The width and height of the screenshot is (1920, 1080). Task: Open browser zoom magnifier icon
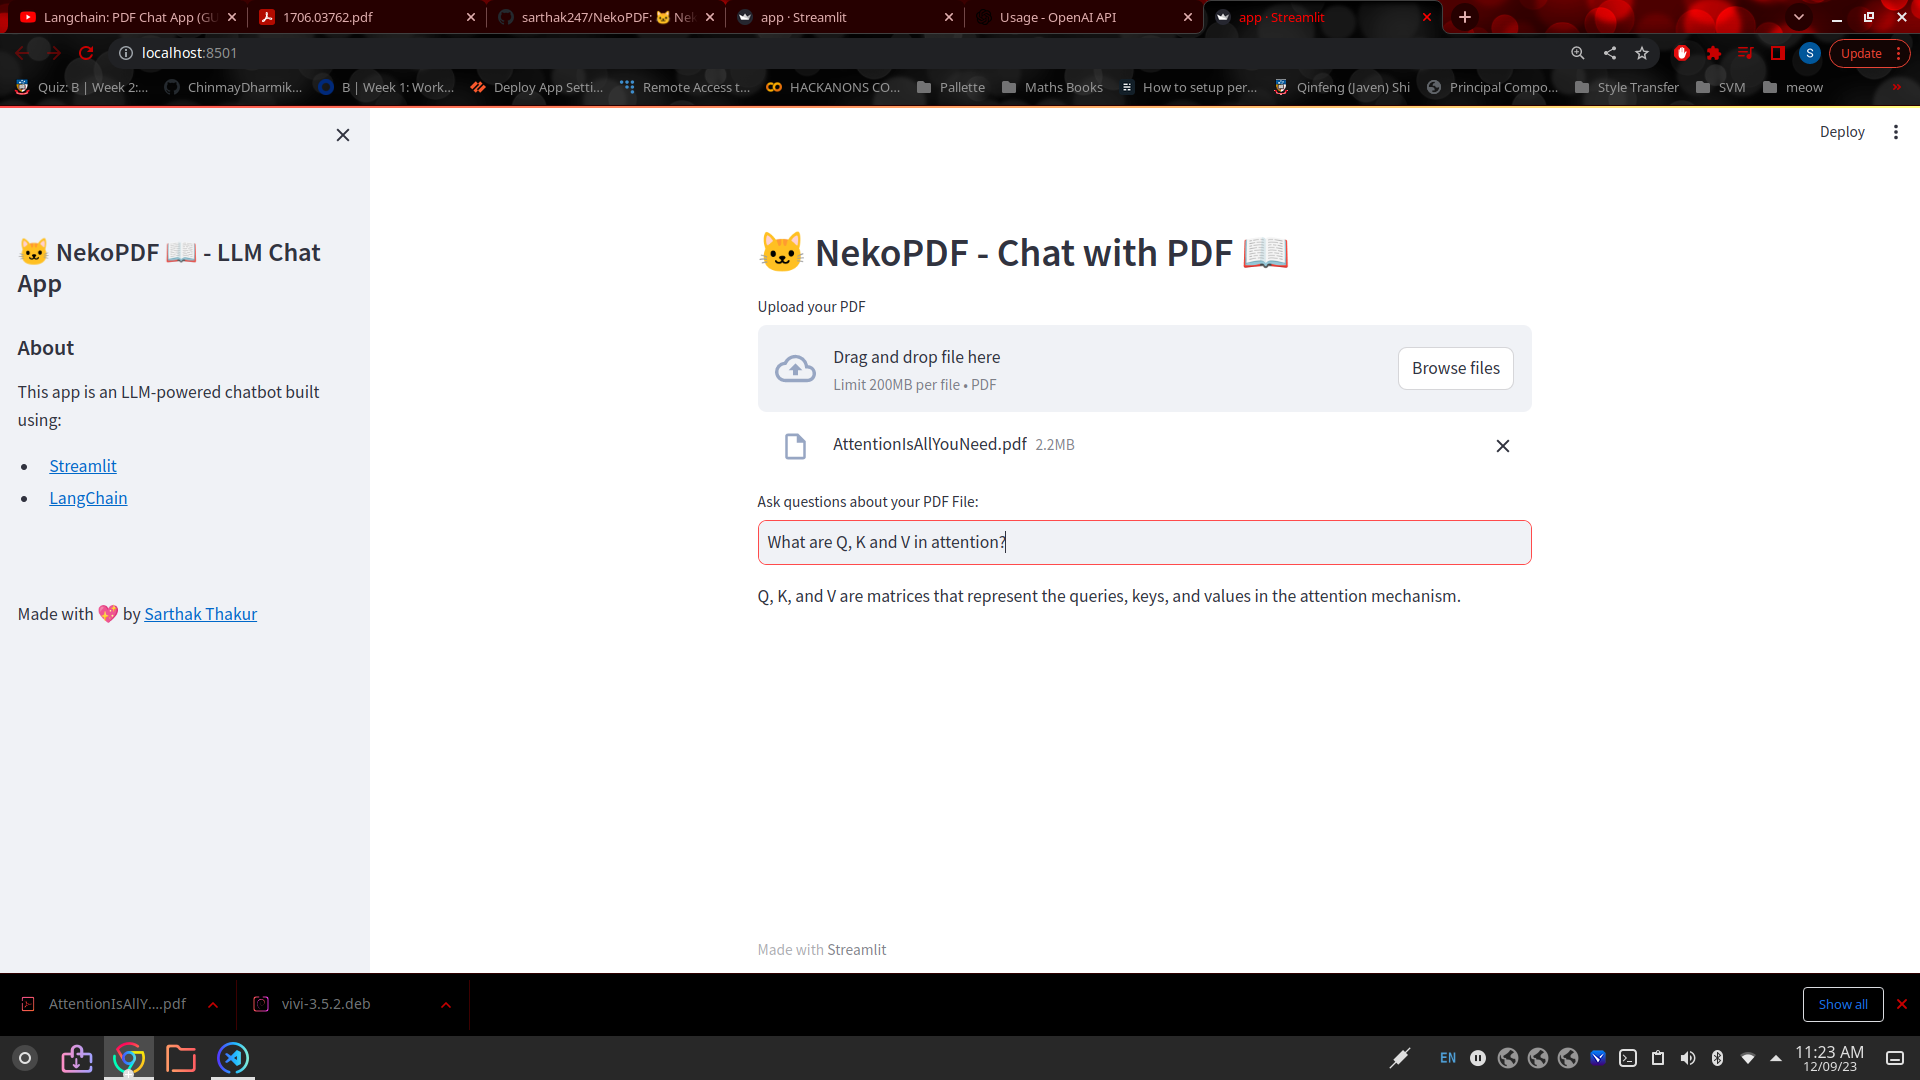[1578, 54]
